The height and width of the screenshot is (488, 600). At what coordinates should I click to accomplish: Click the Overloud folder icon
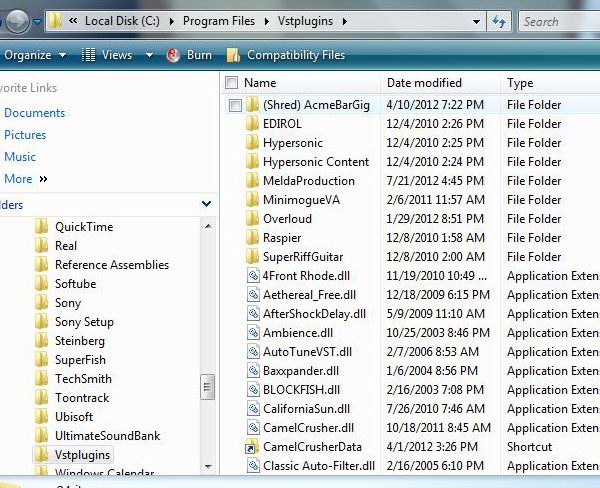click(253, 219)
